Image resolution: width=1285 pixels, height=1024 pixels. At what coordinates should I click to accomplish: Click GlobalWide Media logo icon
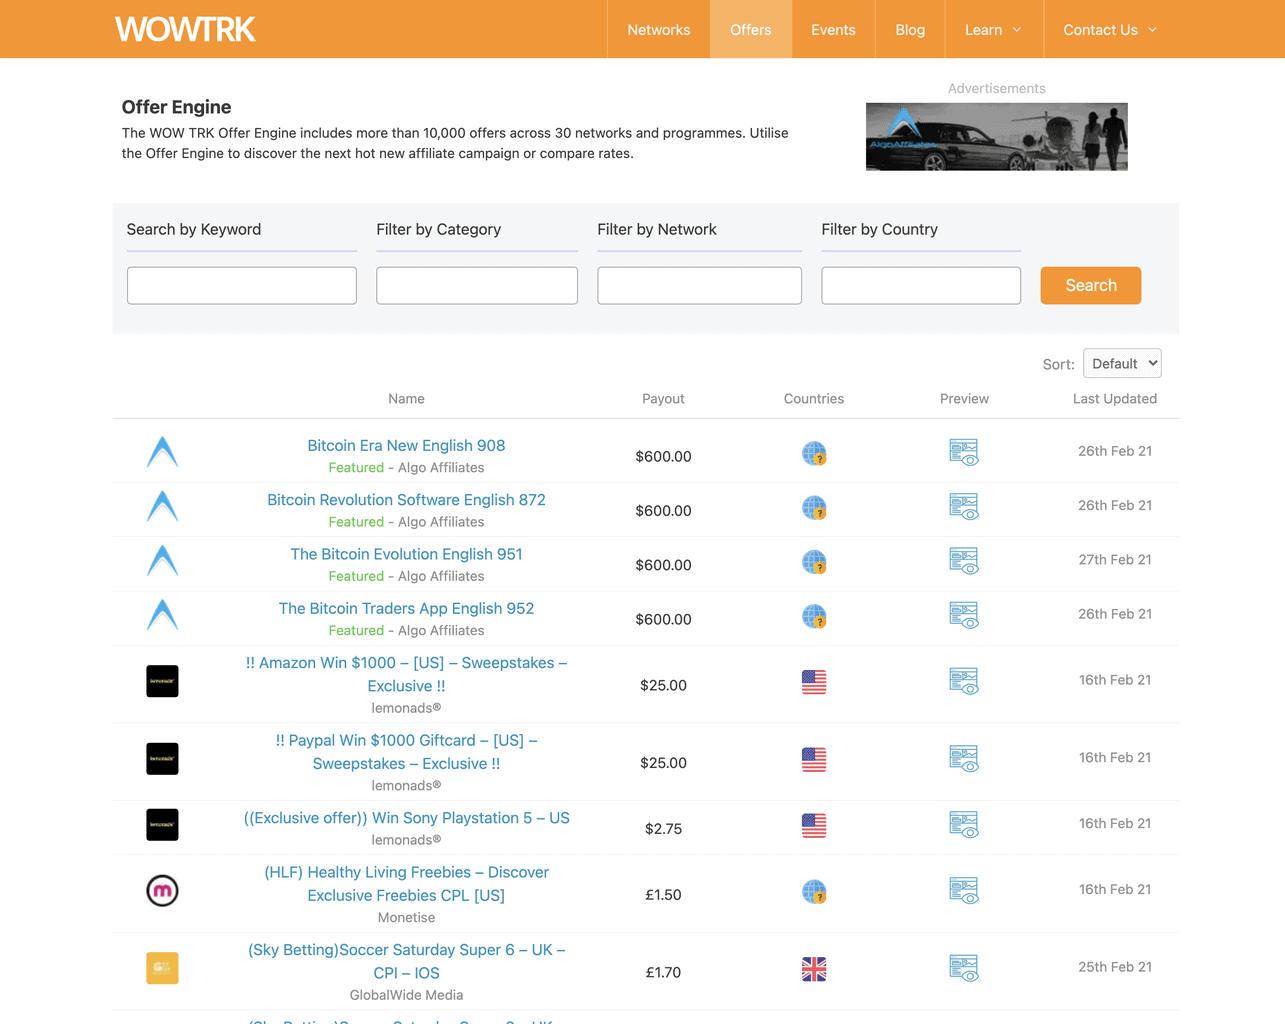[162, 968]
